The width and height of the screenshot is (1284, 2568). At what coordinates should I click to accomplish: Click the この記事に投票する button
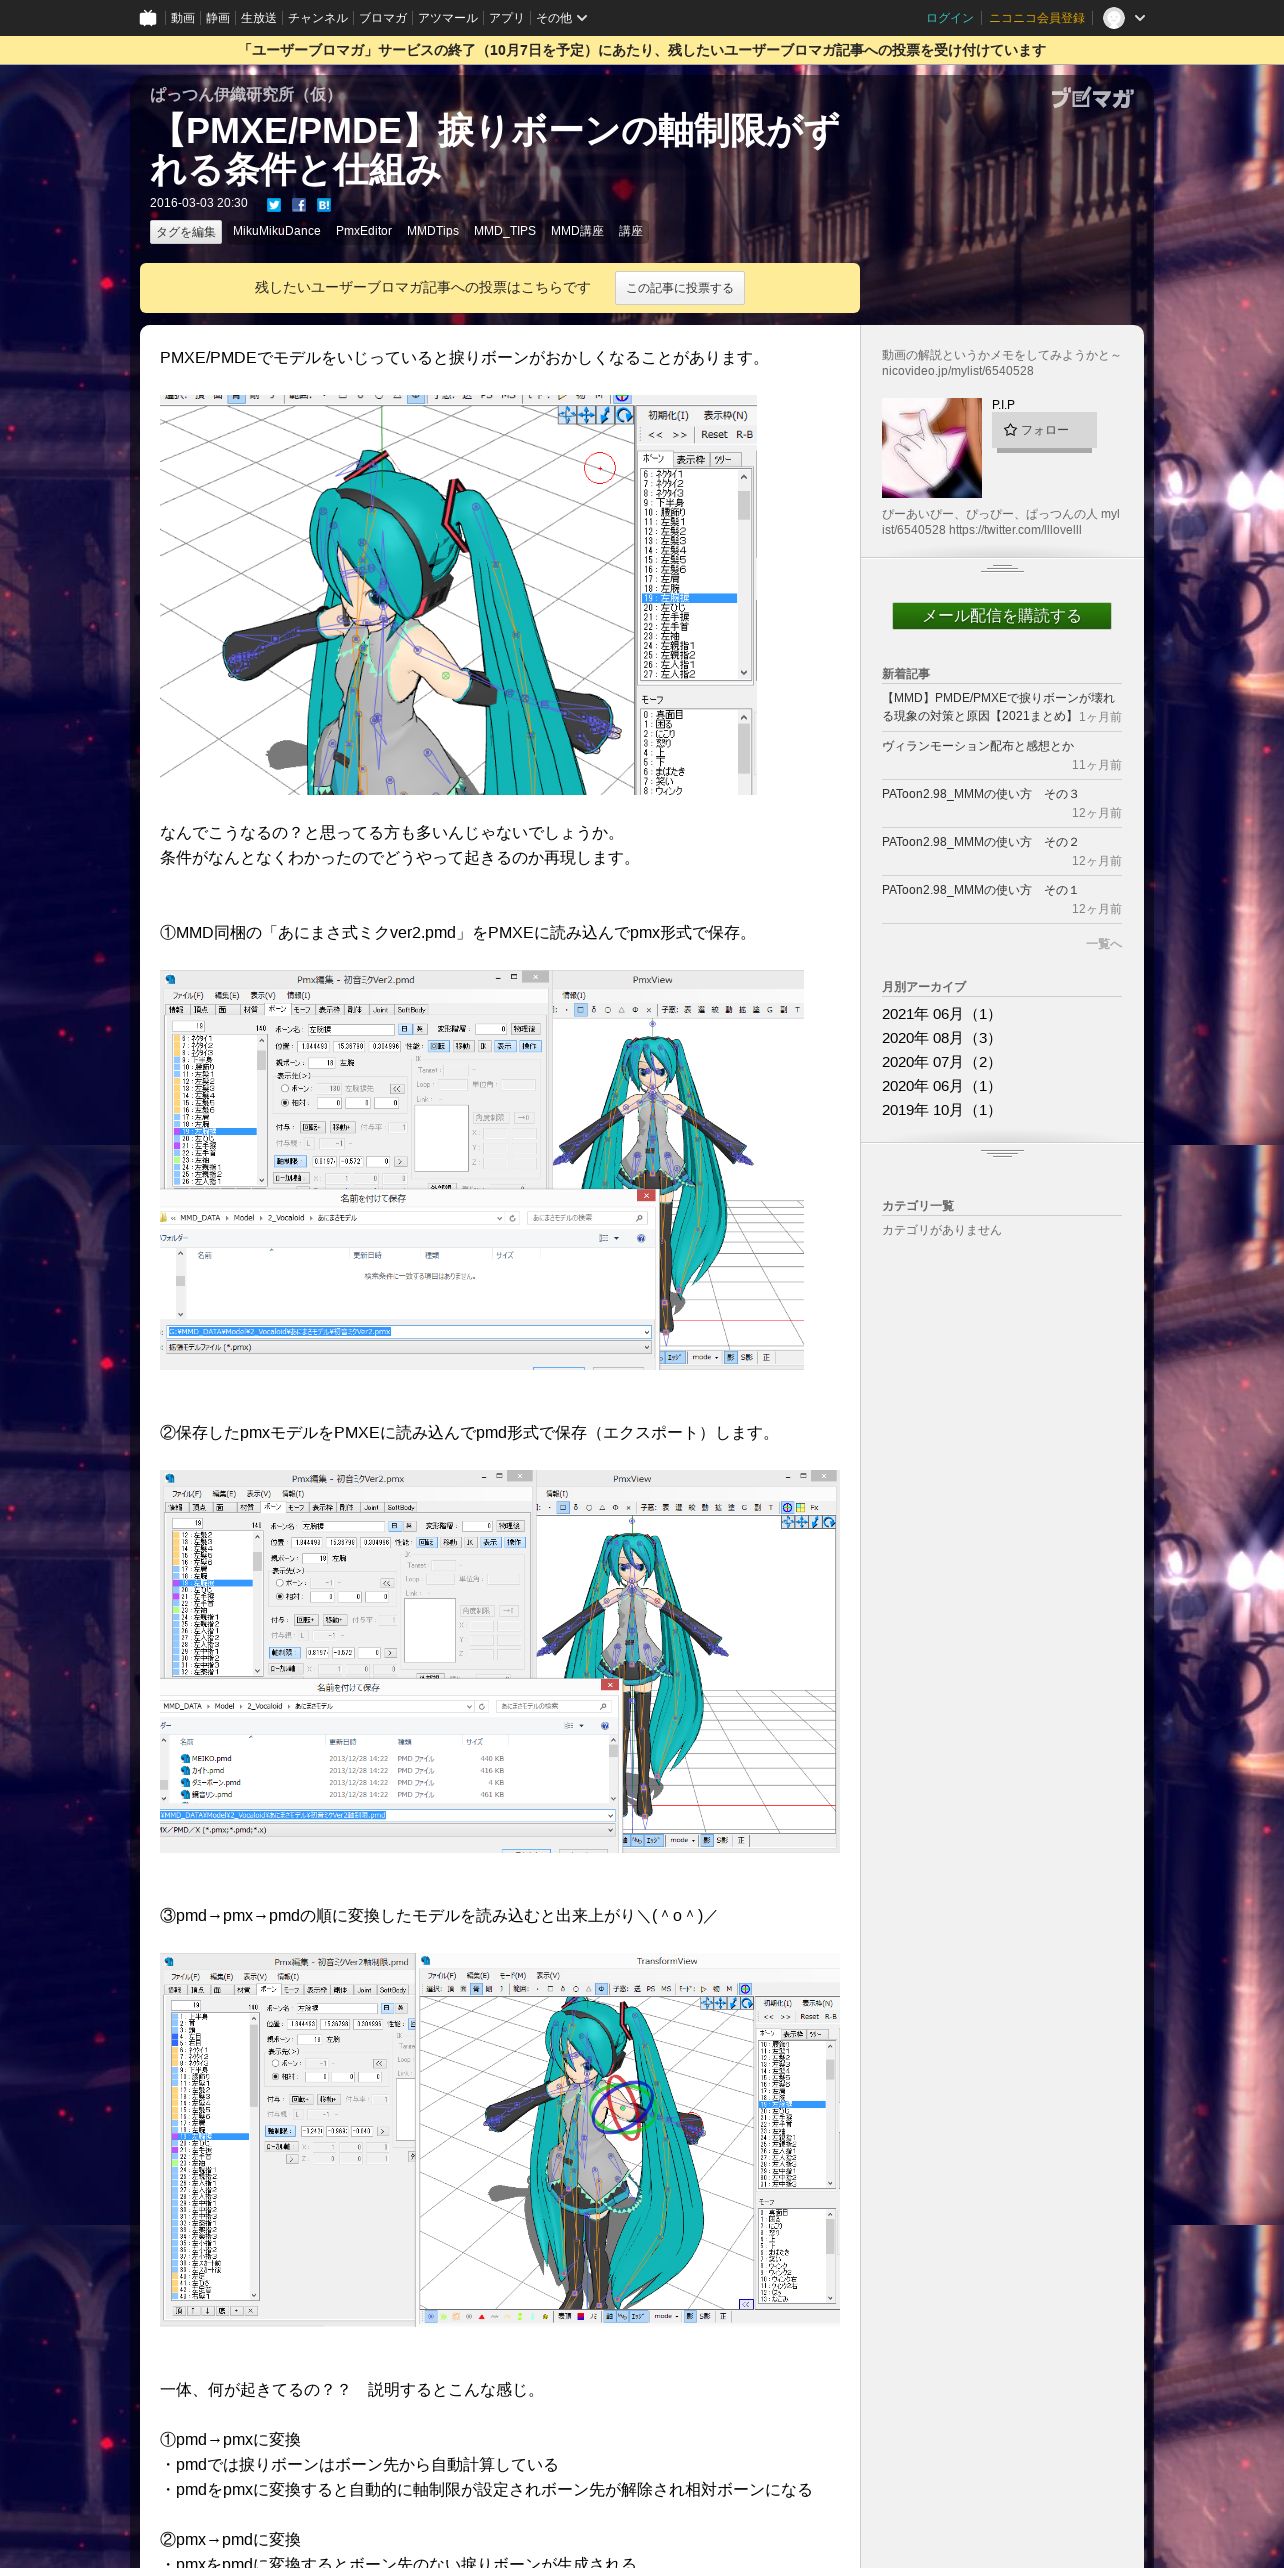click(x=680, y=288)
